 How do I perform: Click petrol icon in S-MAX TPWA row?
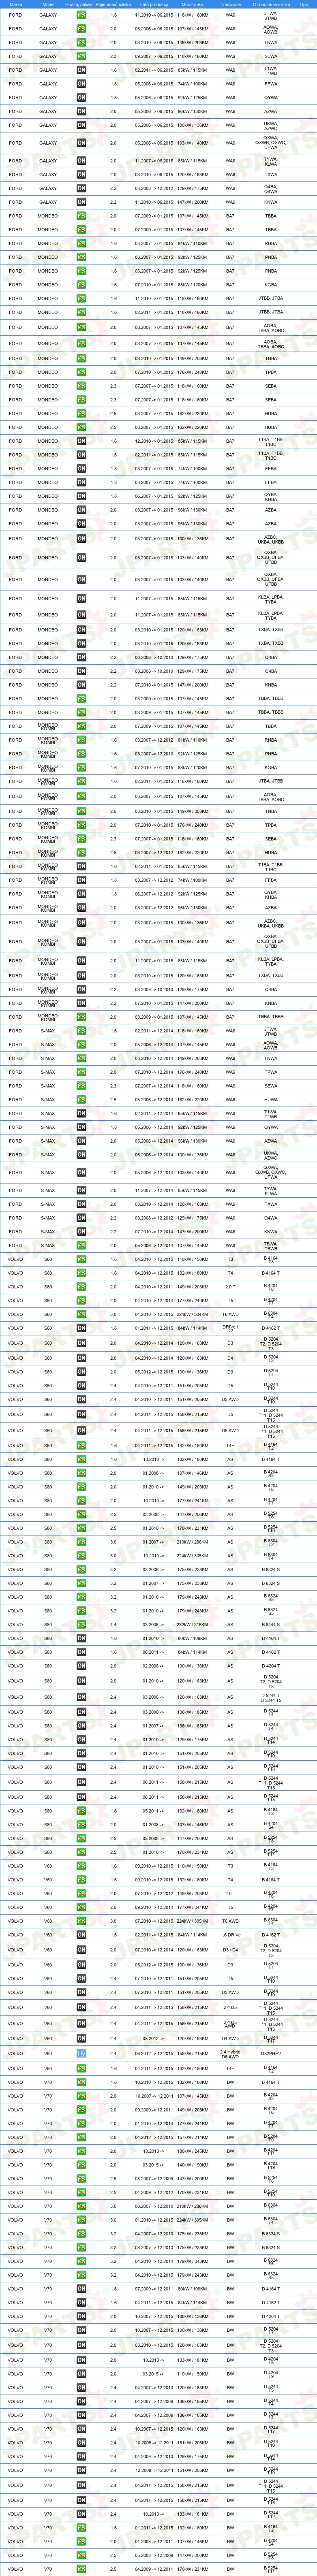coord(82,1073)
